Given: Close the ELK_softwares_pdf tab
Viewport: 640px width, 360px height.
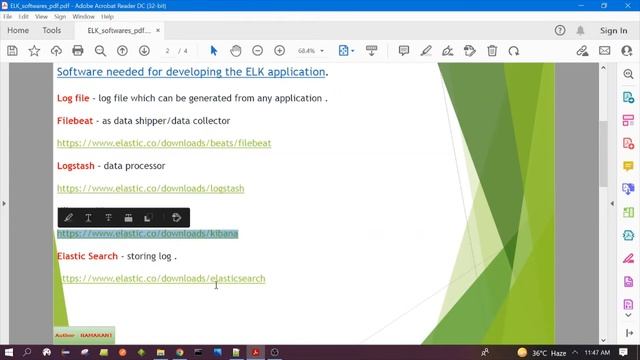Looking at the screenshot, I should [158, 31].
